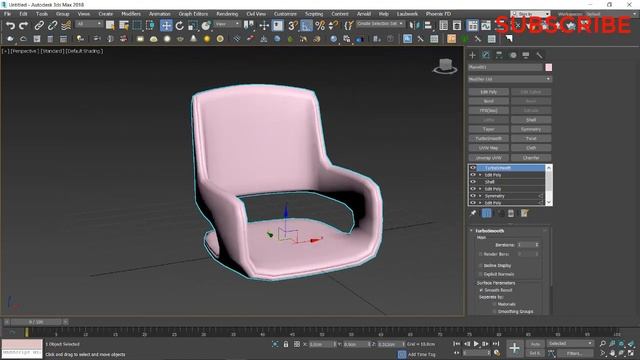Activate the Select and Move tool

166,26
